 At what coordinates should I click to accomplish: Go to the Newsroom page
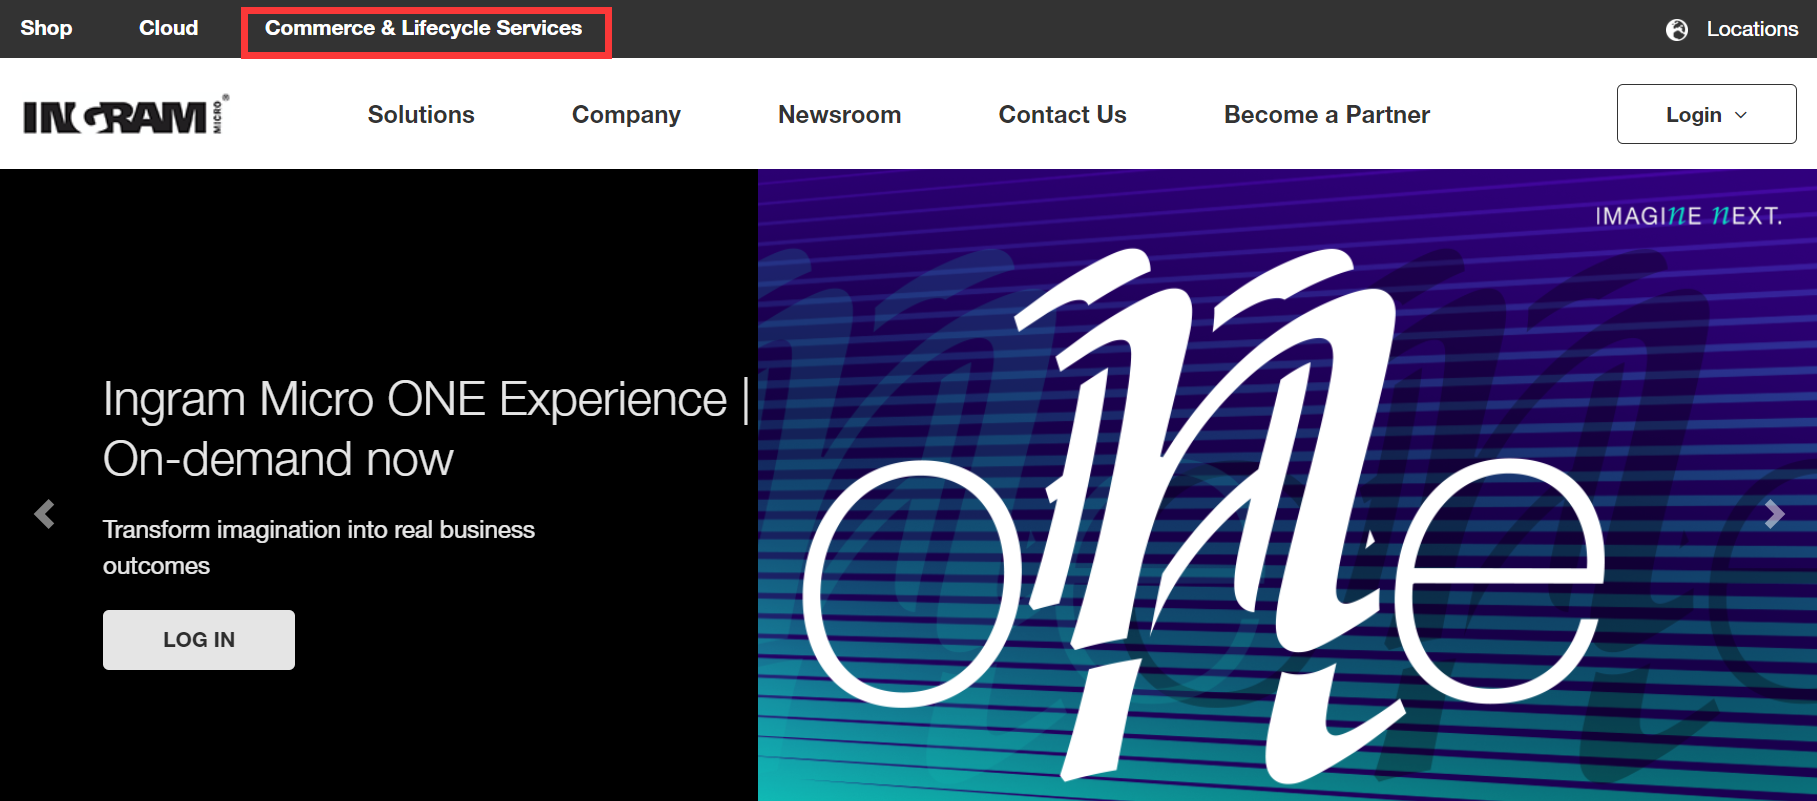click(x=839, y=115)
